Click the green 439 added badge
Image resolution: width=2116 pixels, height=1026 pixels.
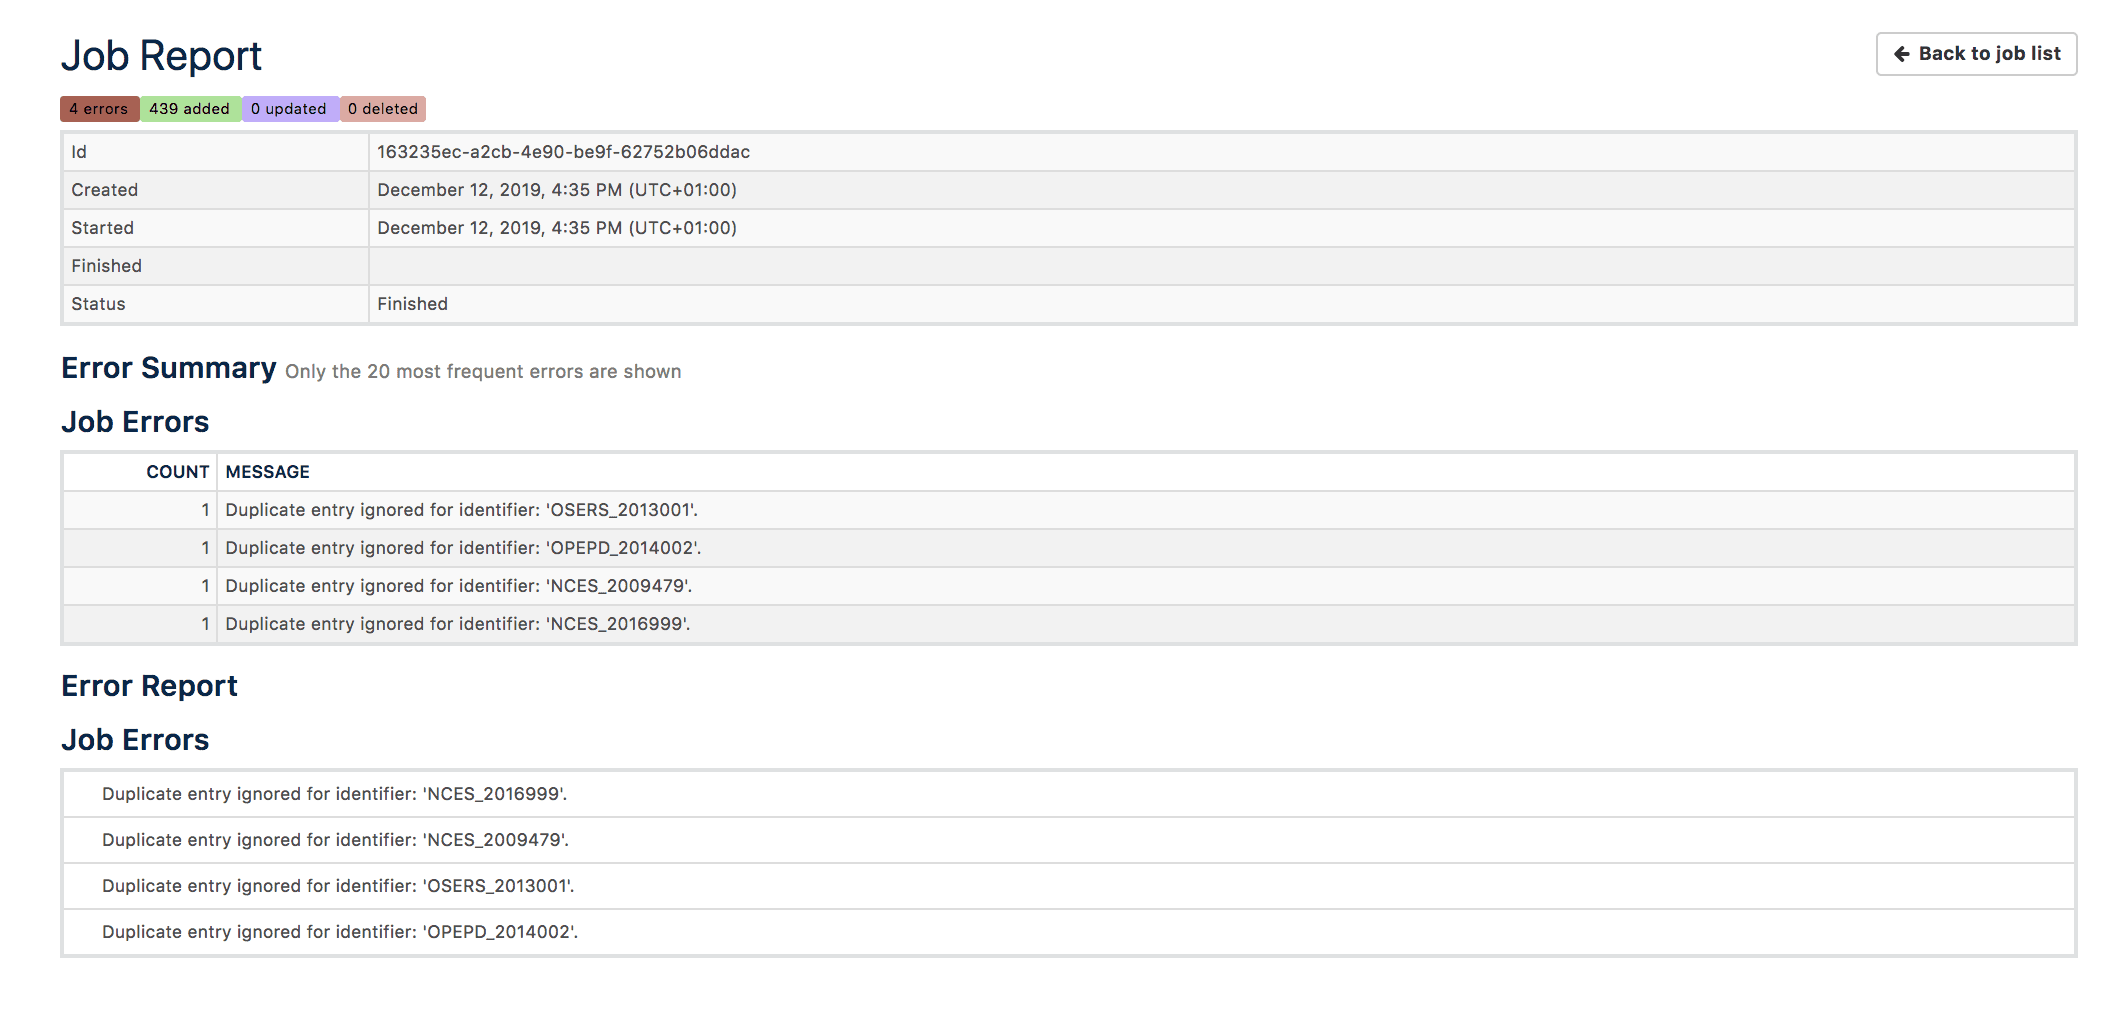[190, 109]
